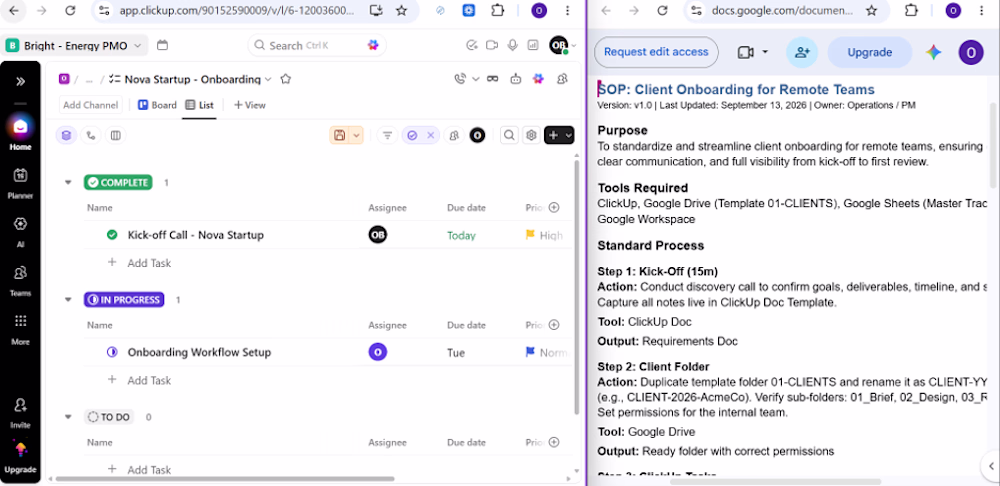The height and width of the screenshot is (486, 1000).
Task: Click the glasses icon in list header
Action: [x=492, y=79]
